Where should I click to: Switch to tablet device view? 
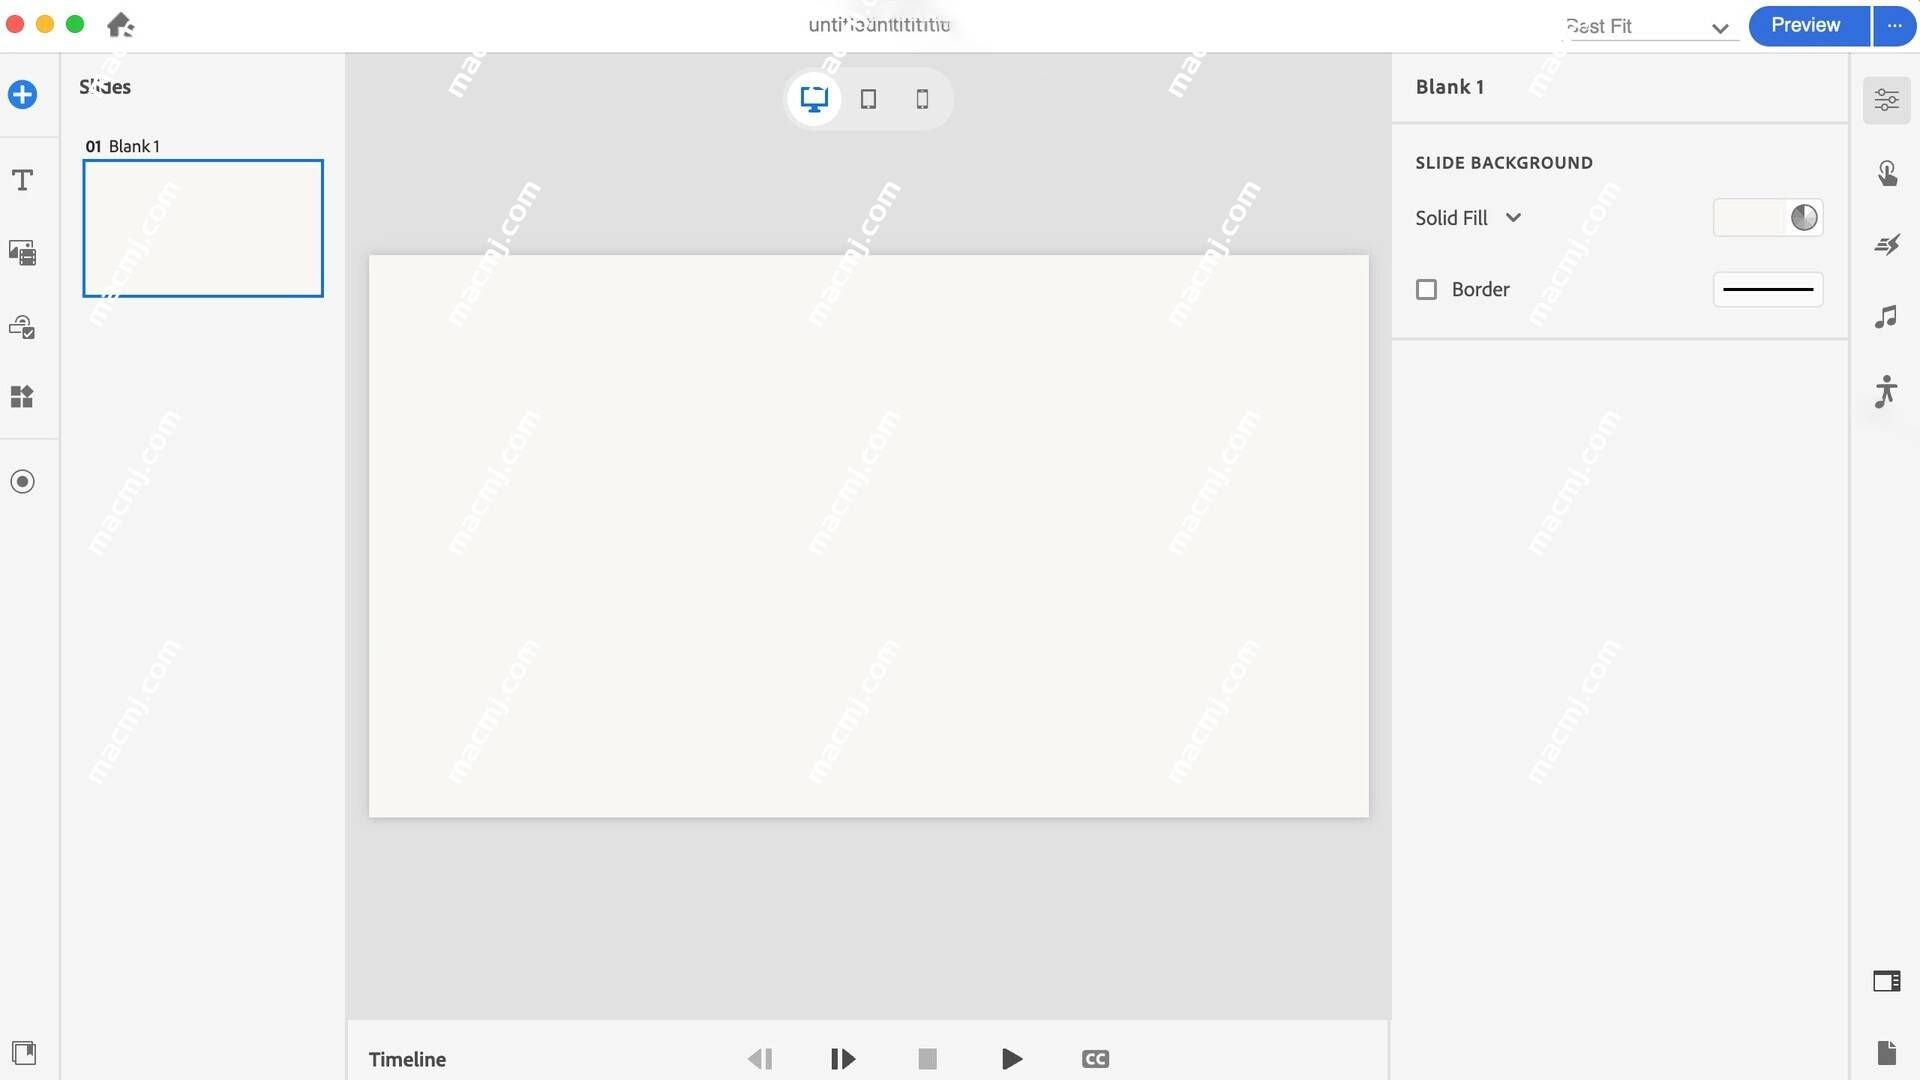(868, 99)
